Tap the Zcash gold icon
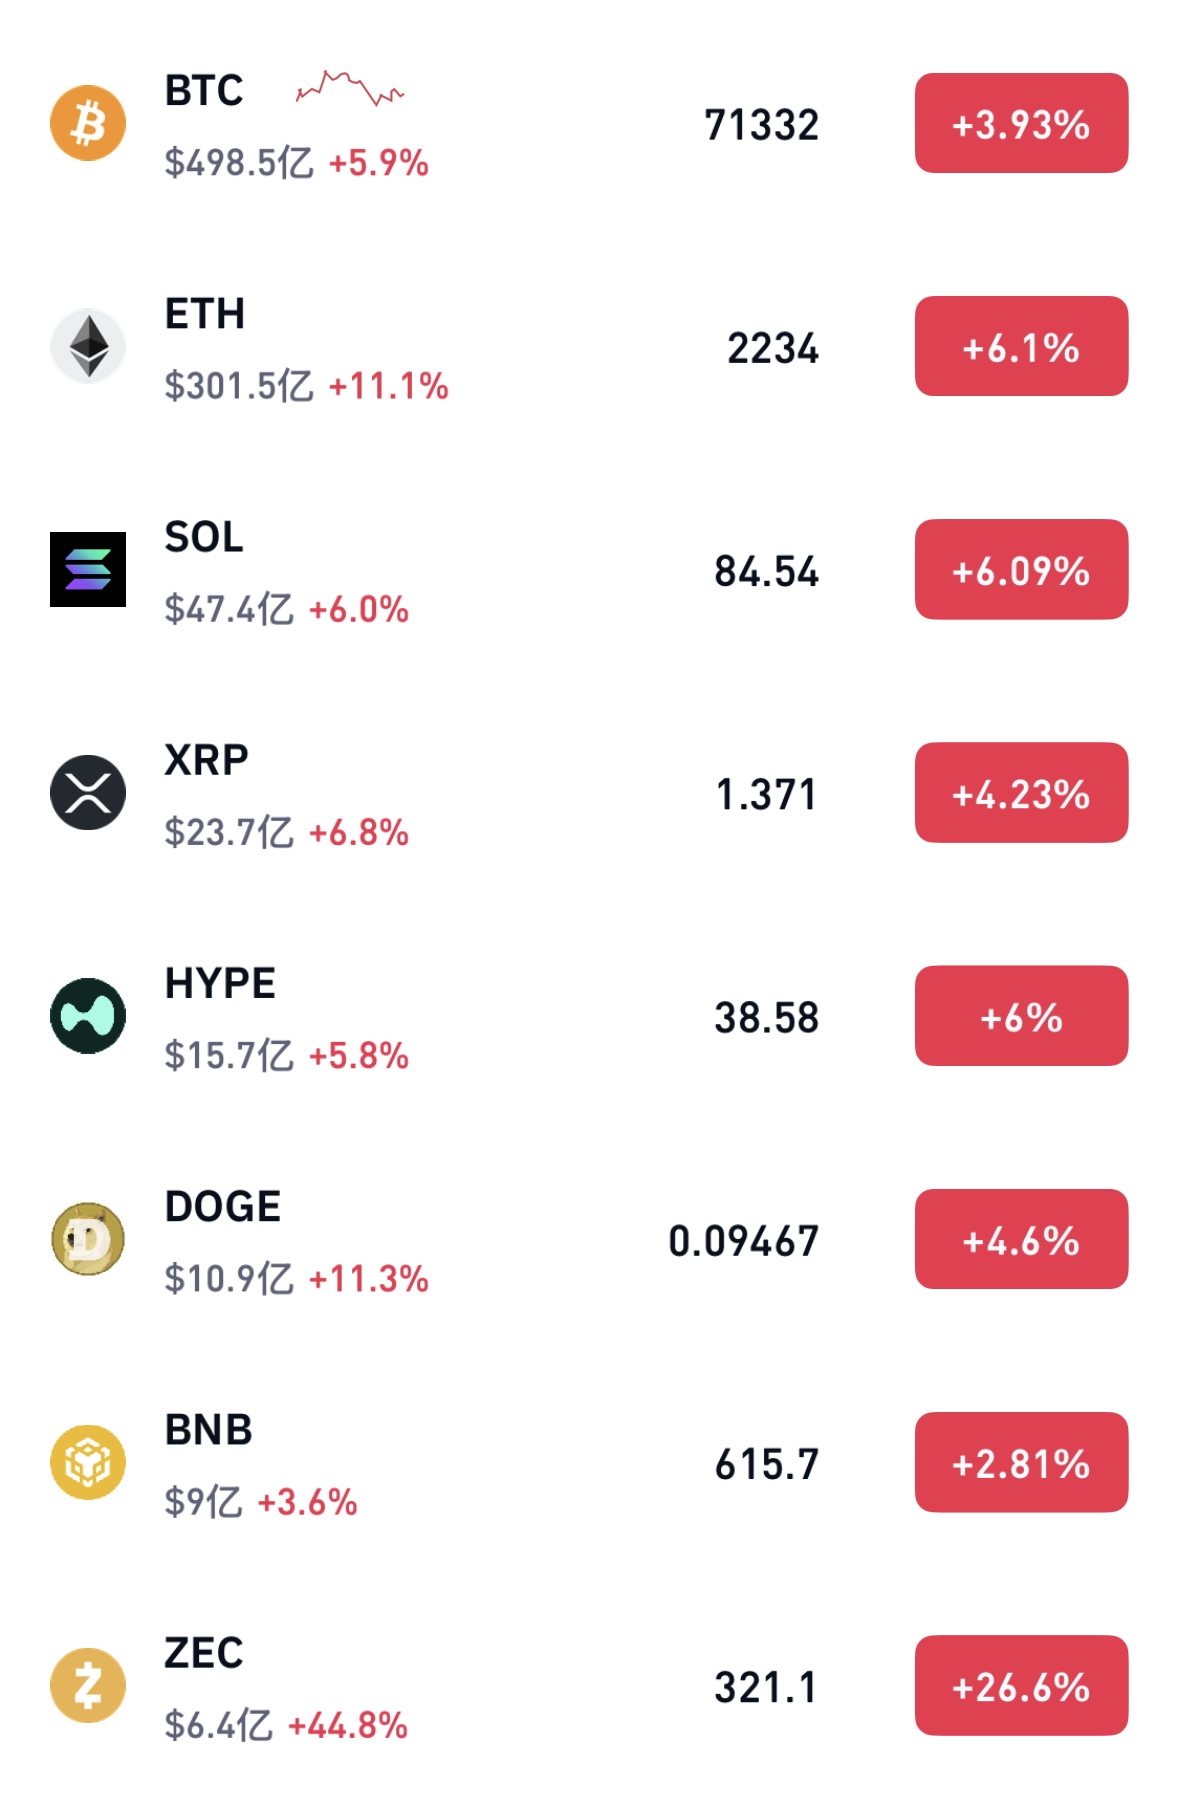 coord(88,1685)
